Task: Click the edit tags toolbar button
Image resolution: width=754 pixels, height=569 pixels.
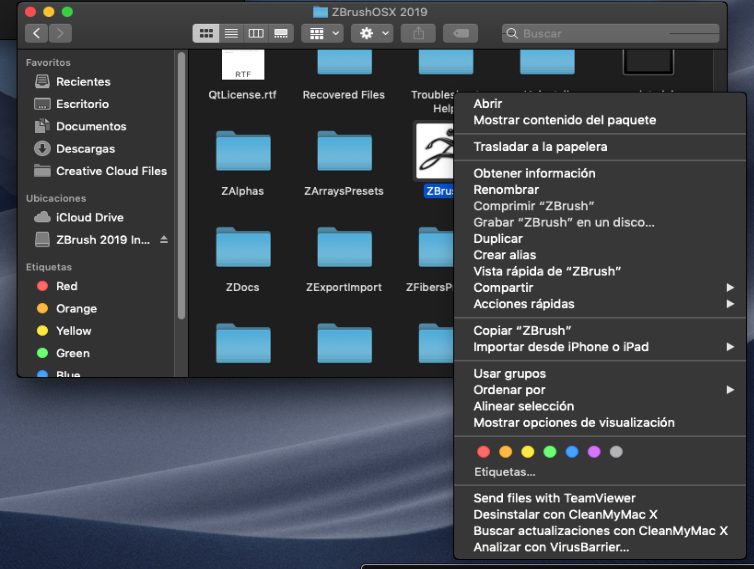Action: coord(461,33)
